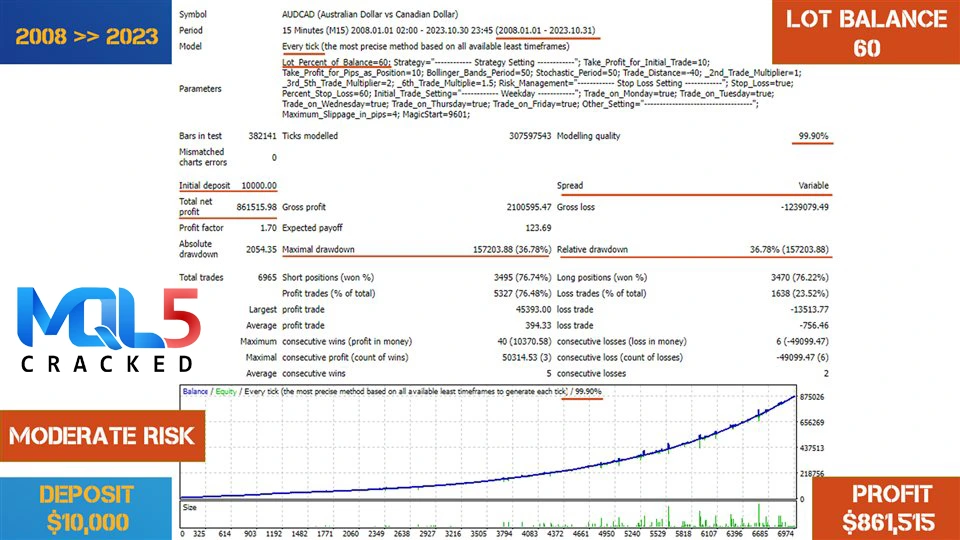The image size is (960, 540).
Task: Click the 3794 x-axis label below the chart
Action: [503, 534]
